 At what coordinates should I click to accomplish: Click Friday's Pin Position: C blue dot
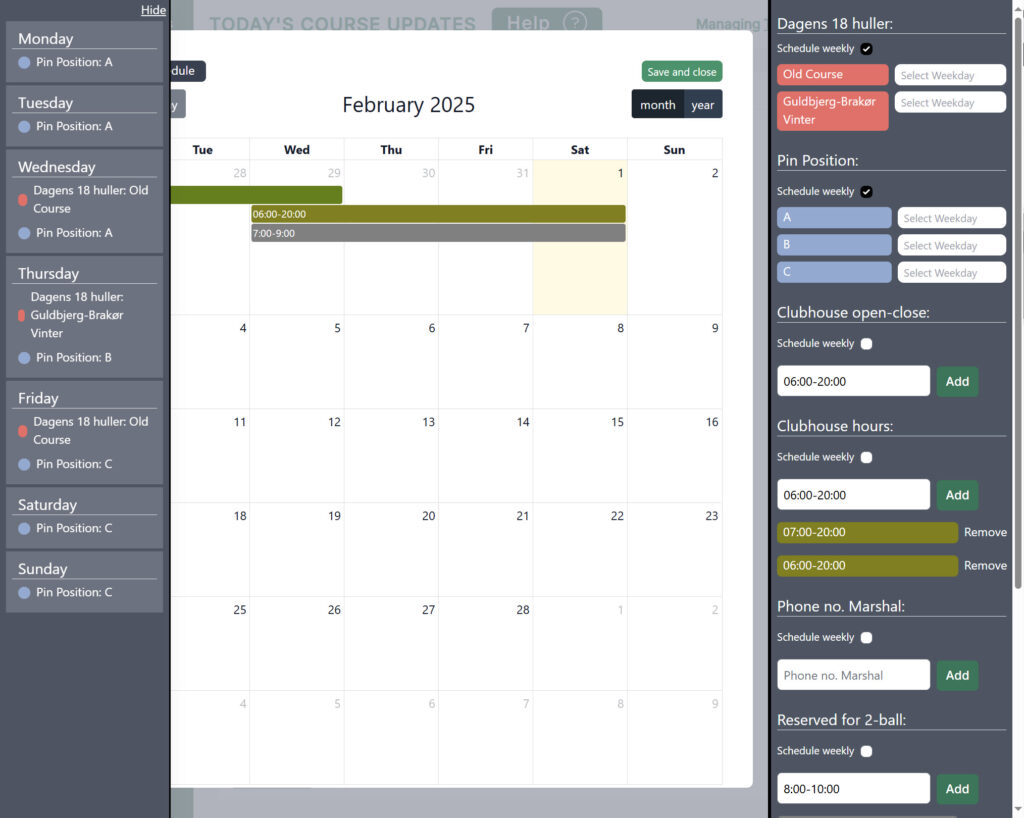[24, 464]
